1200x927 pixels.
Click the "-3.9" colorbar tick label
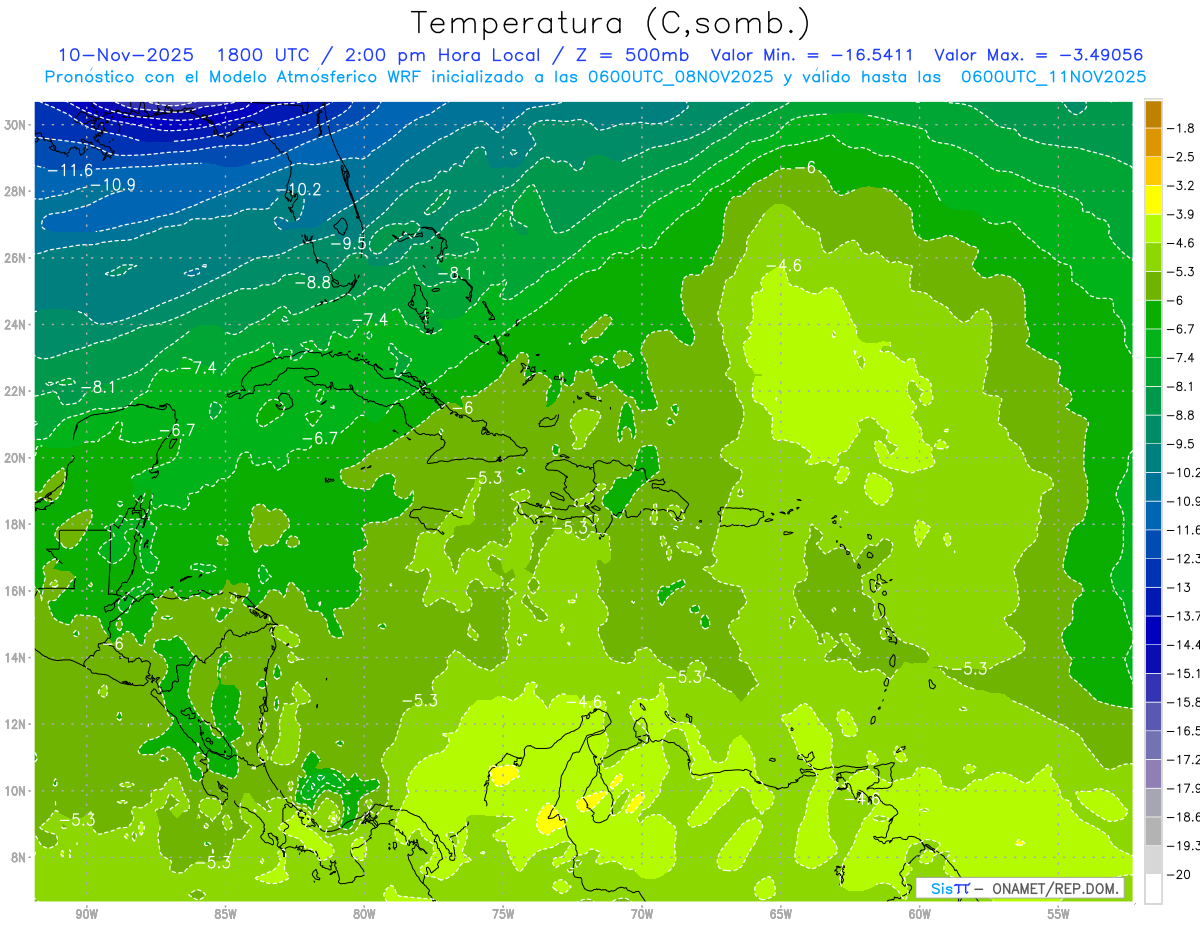pos(1181,215)
